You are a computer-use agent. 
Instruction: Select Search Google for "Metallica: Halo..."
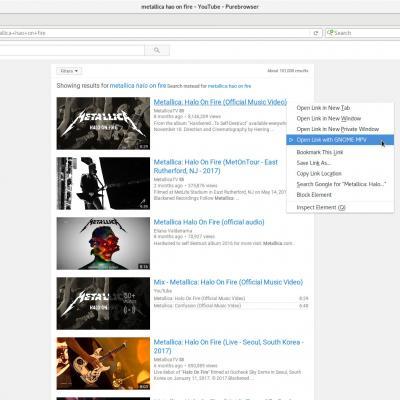341,184
